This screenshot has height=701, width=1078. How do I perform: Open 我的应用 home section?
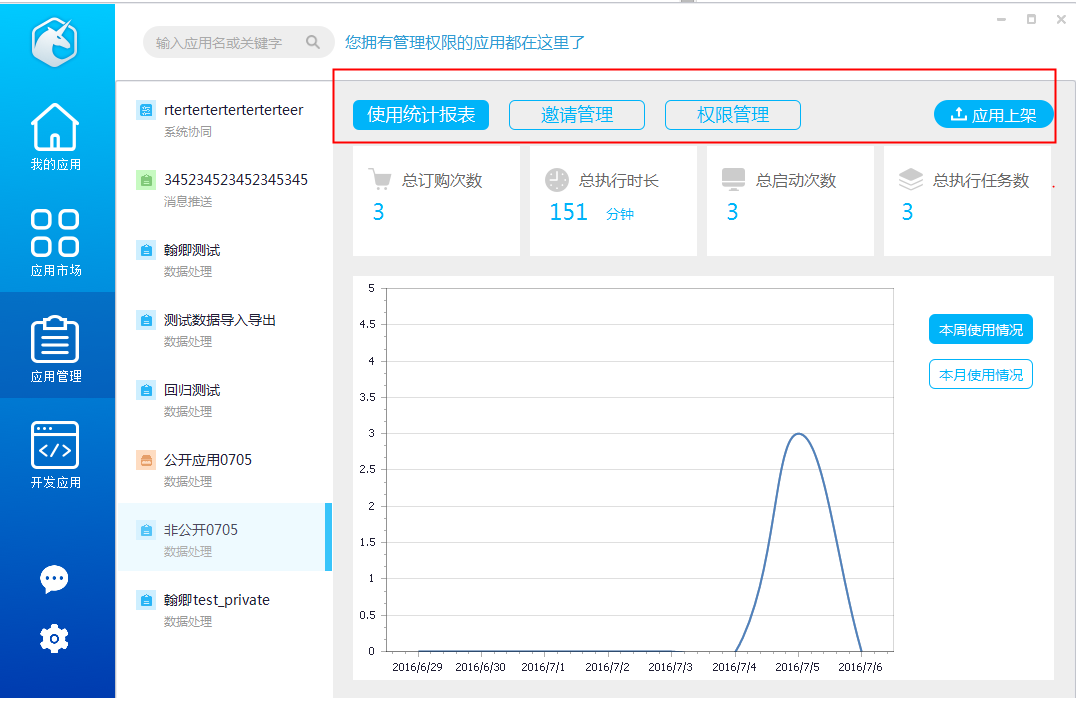pos(56,137)
